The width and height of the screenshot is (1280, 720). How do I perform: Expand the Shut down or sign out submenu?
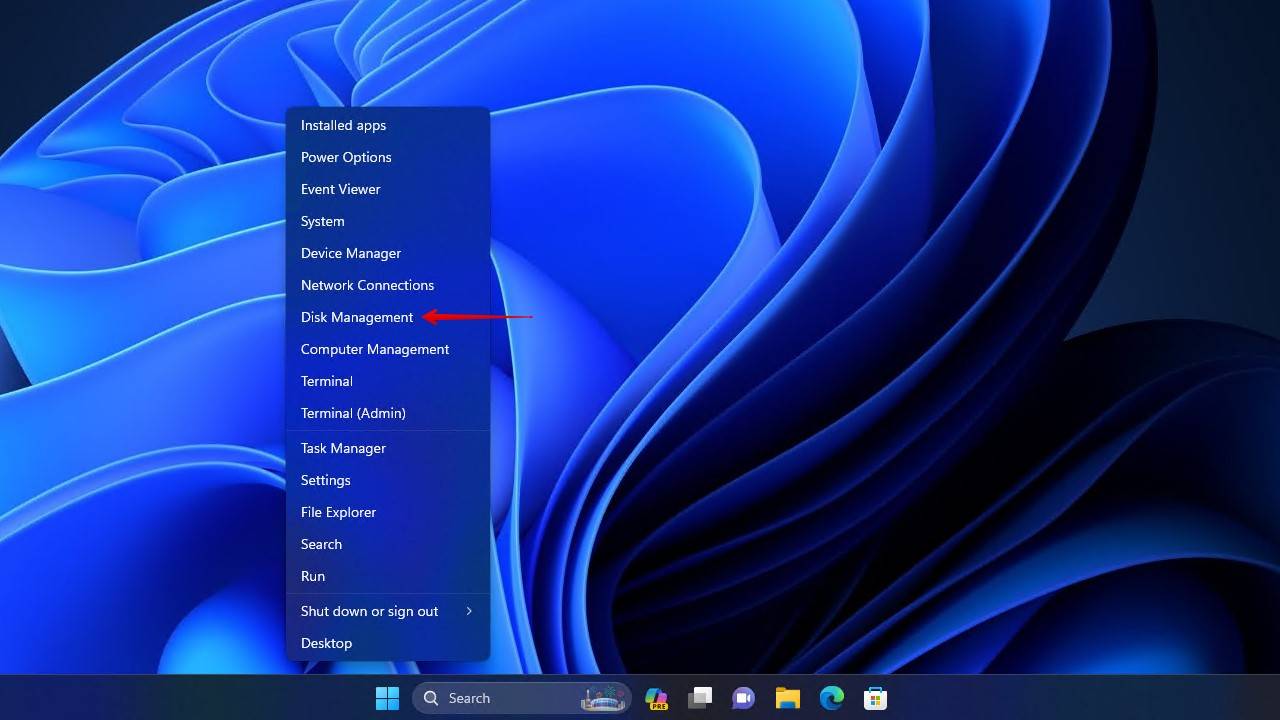pos(388,611)
